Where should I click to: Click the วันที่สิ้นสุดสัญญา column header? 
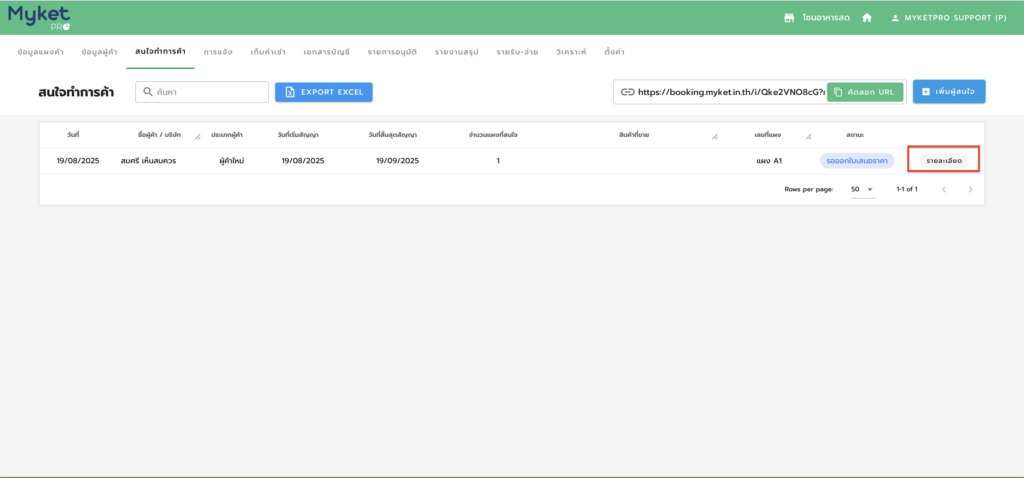coord(392,135)
